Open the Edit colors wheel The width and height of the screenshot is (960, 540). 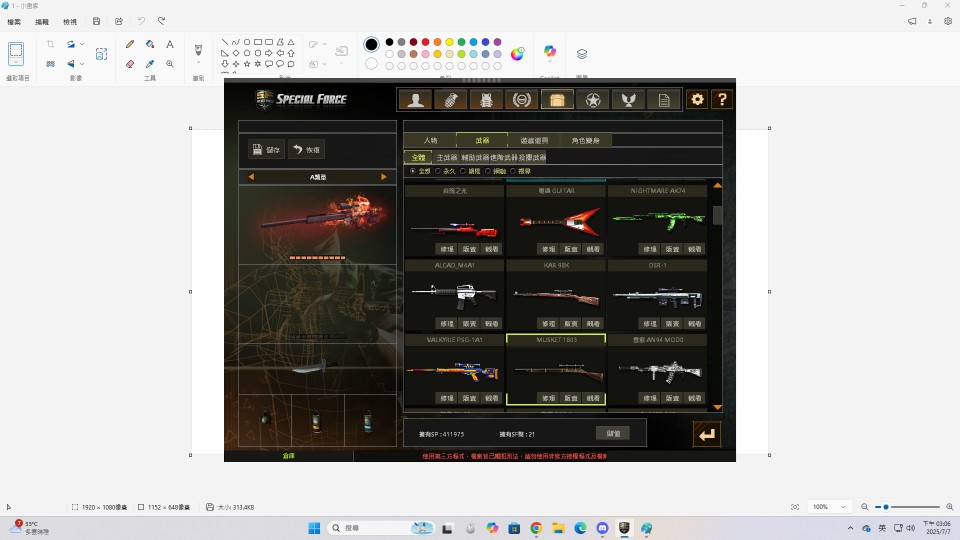pos(517,53)
